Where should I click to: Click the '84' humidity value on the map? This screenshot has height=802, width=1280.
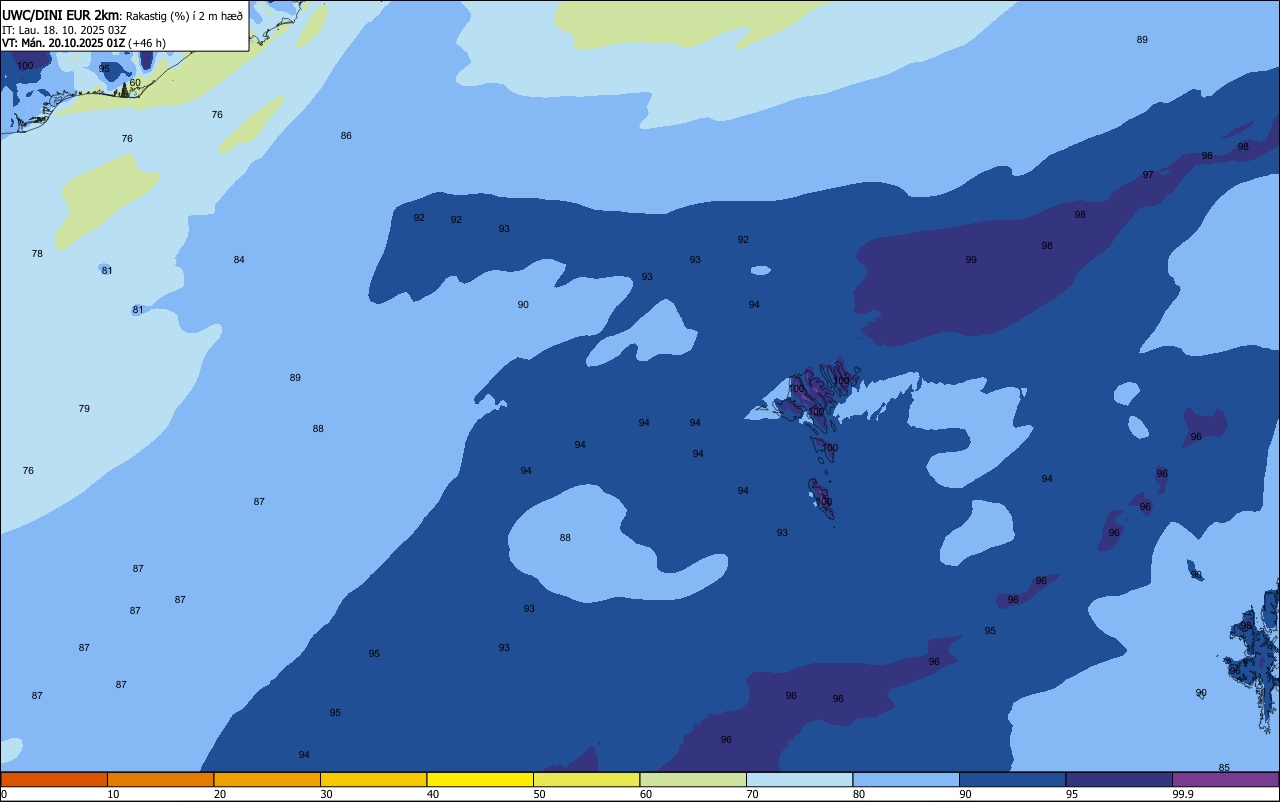(x=239, y=260)
